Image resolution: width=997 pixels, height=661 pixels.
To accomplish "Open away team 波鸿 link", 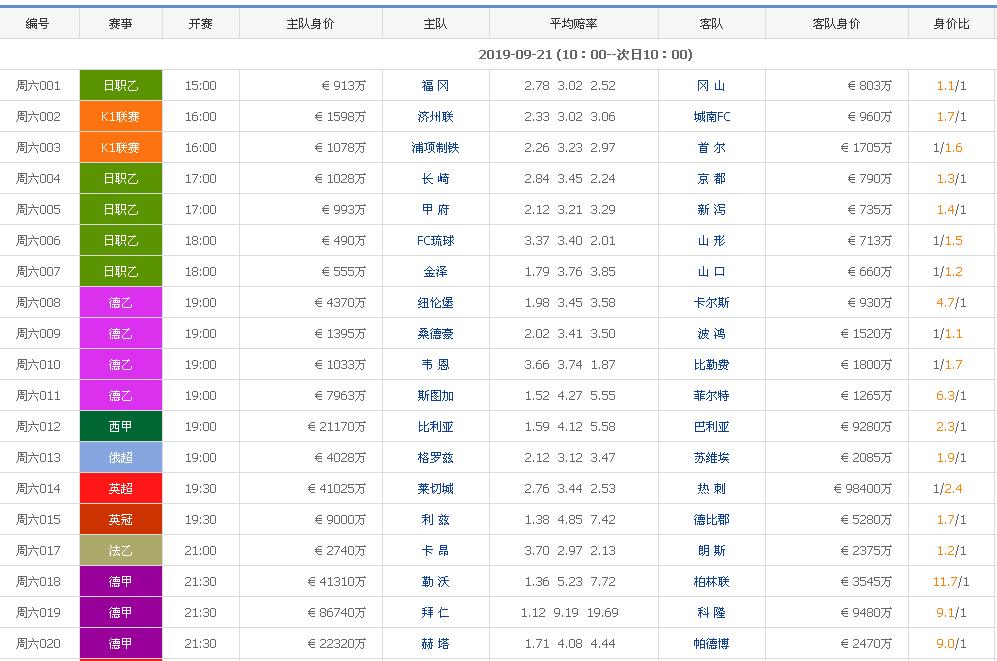I will tap(711, 334).
